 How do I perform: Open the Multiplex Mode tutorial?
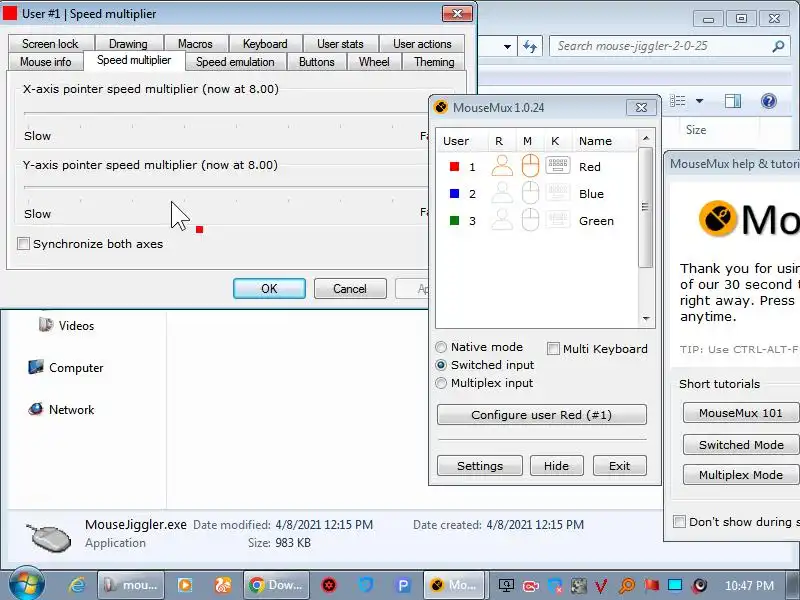click(x=740, y=474)
